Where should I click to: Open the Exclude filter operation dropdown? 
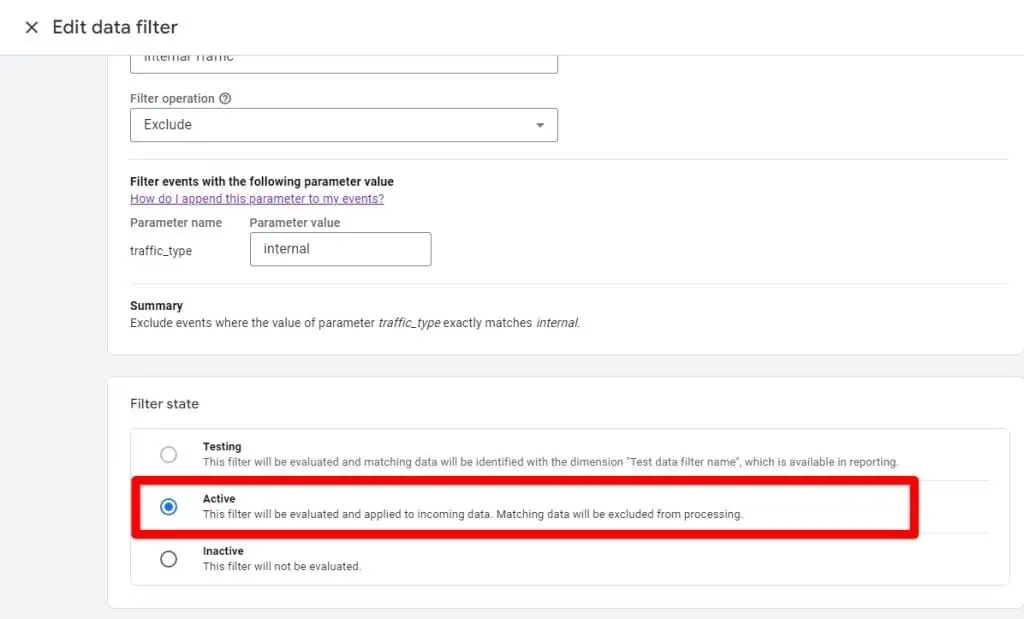point(343,125)
